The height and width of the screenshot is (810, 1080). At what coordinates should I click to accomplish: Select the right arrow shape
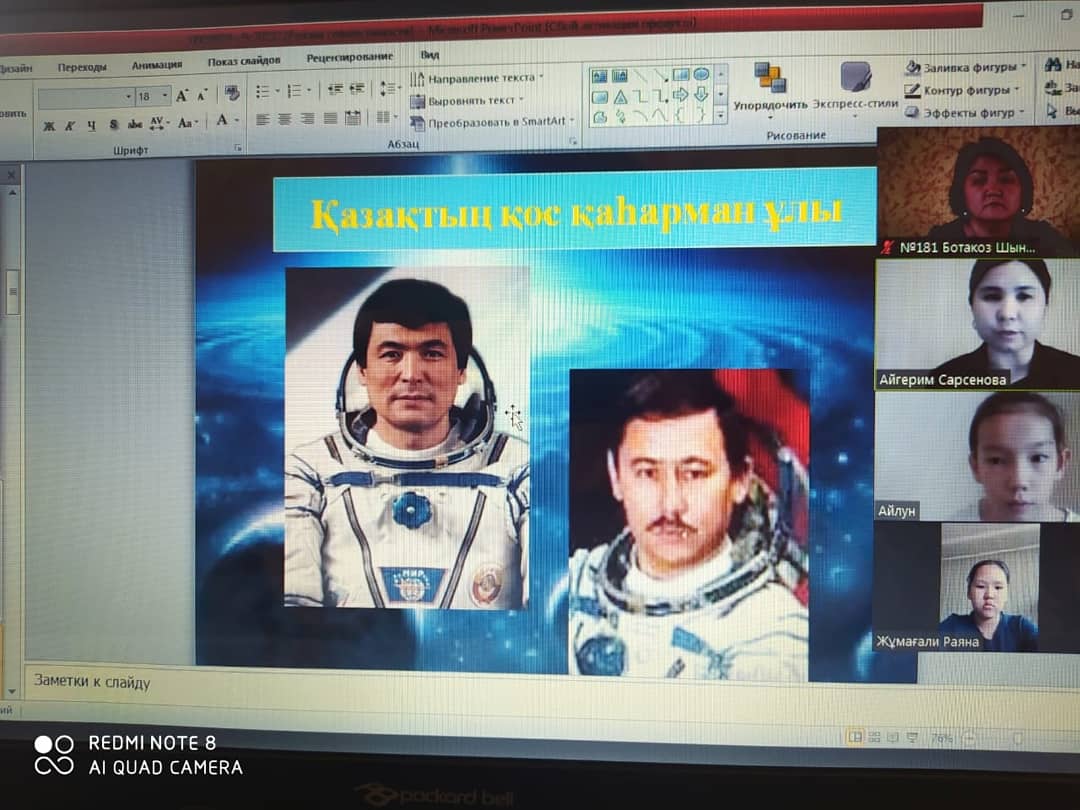click(x=681, y=94)
